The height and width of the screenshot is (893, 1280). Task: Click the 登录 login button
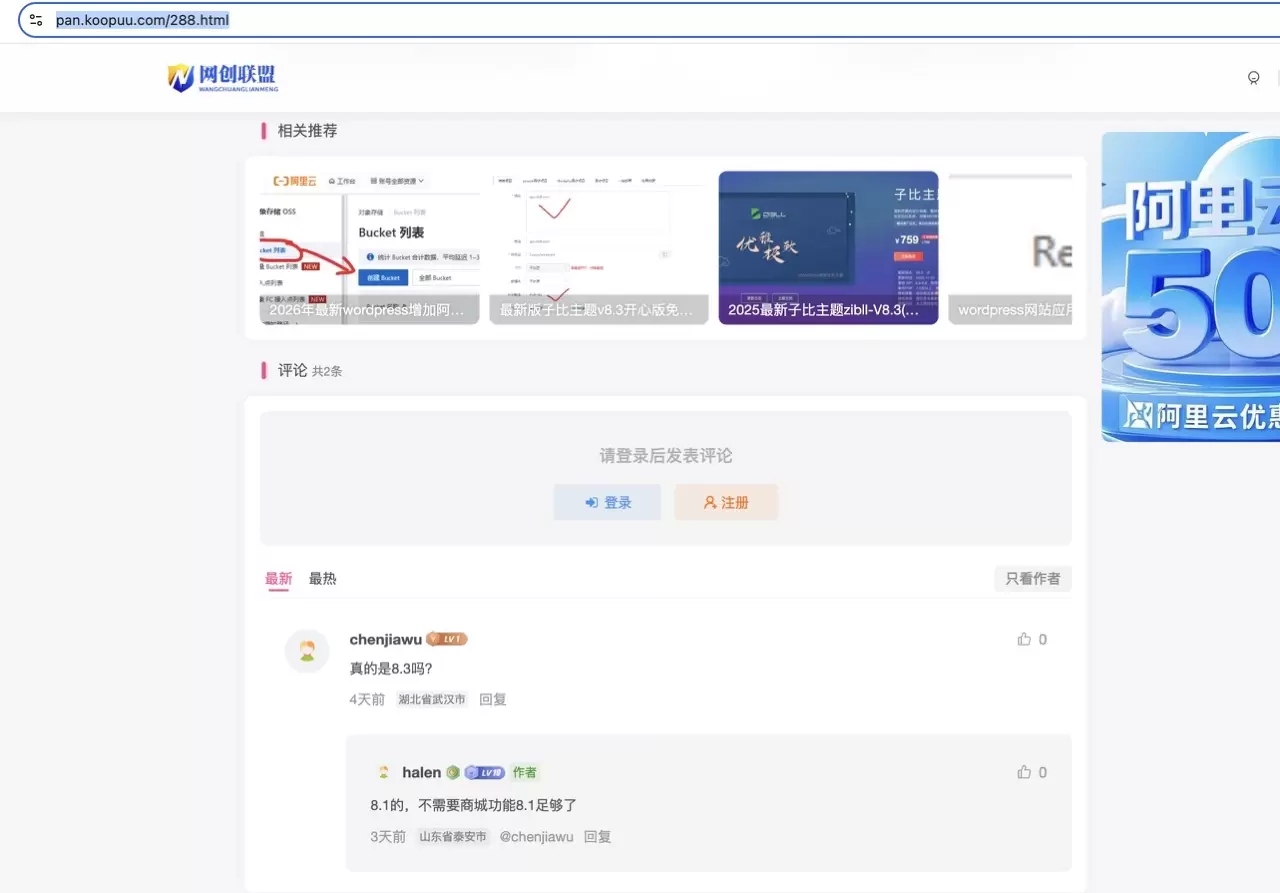pyautogui.click(x=608, y=502)
